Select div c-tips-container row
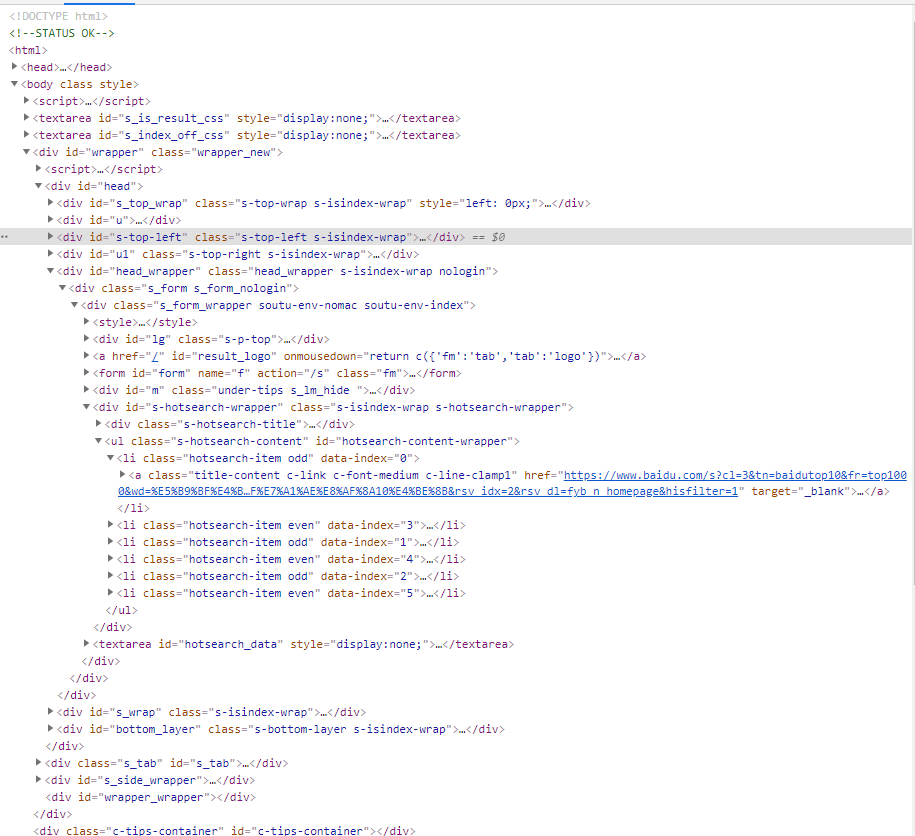This screenshot has height=836, width=915. tap(225, 830)
